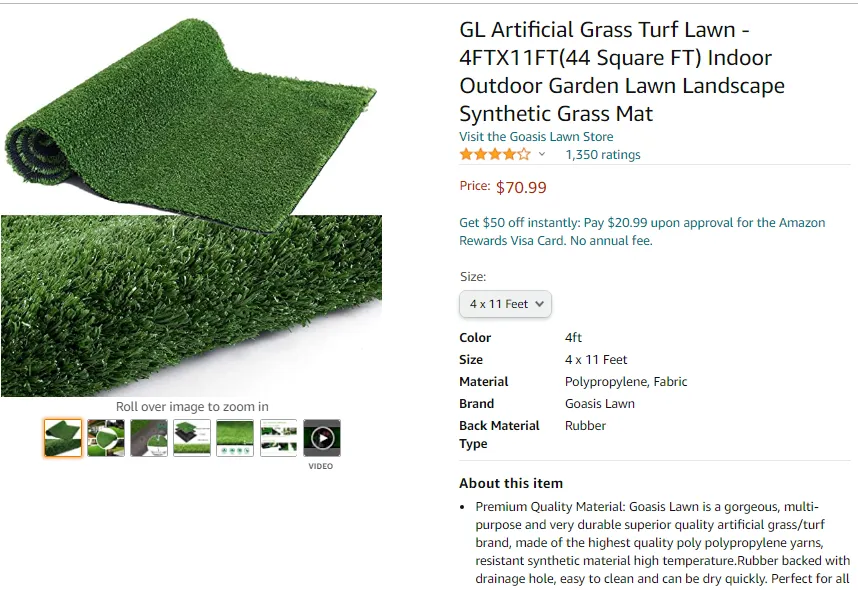
Task: Open the fifth thumbnail with feature icons
Action: pos(235,438)
